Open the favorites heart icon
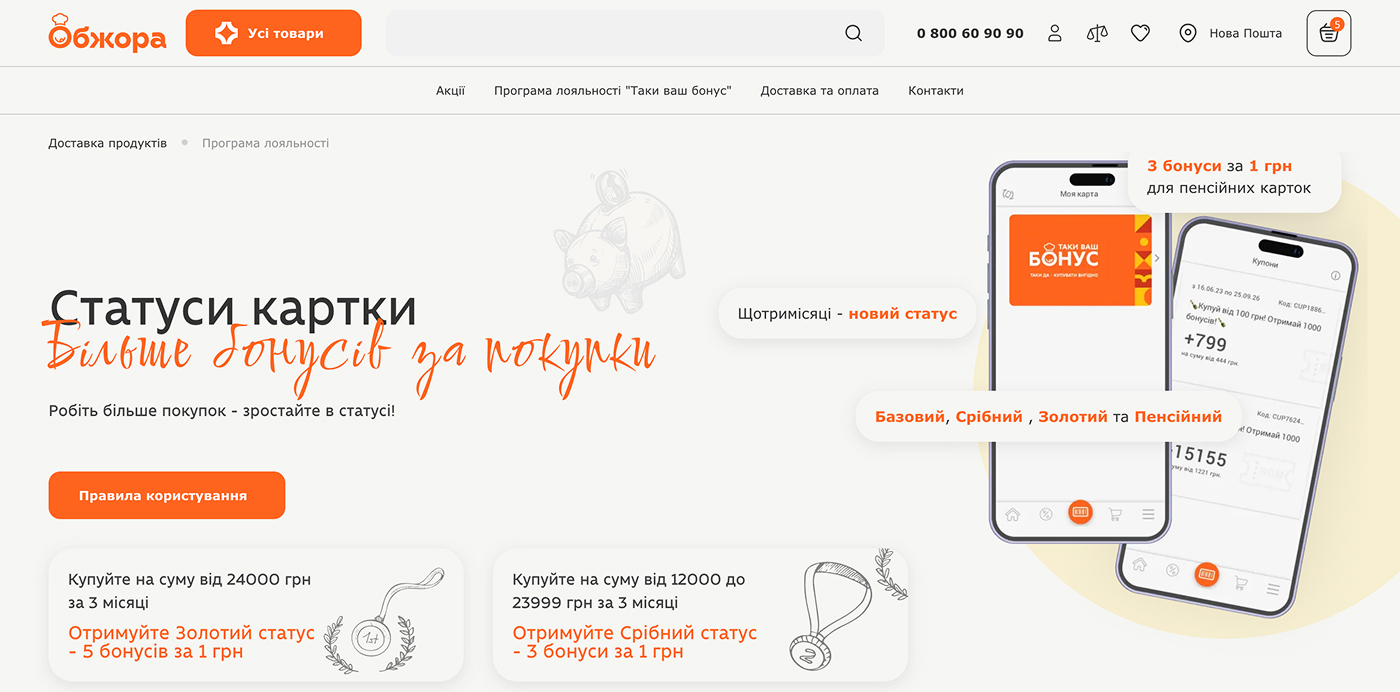 point(1140,33)
